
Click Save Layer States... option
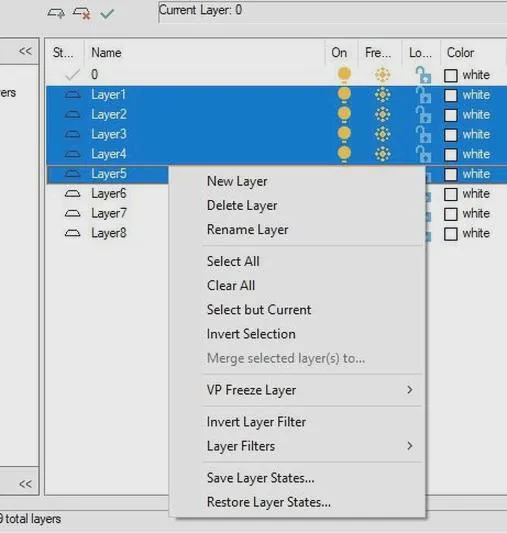[261, 478]
